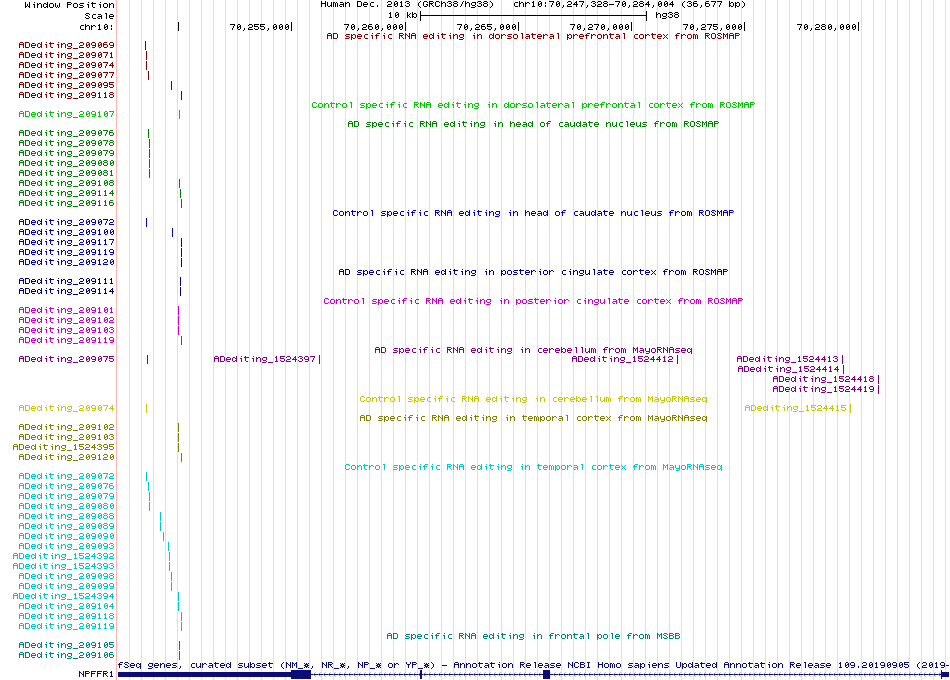Click AD specific frontal pole MSBB title

(533, 636)
